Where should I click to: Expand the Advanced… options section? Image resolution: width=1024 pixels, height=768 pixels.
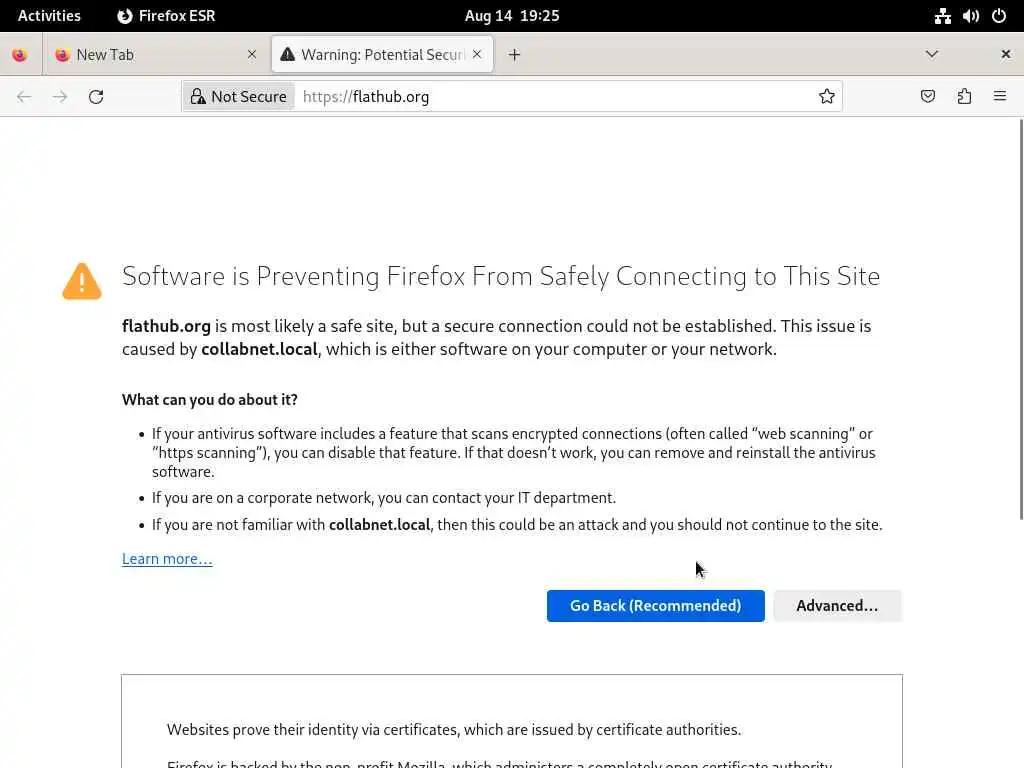pyautogui.click(x=837, y=606)
